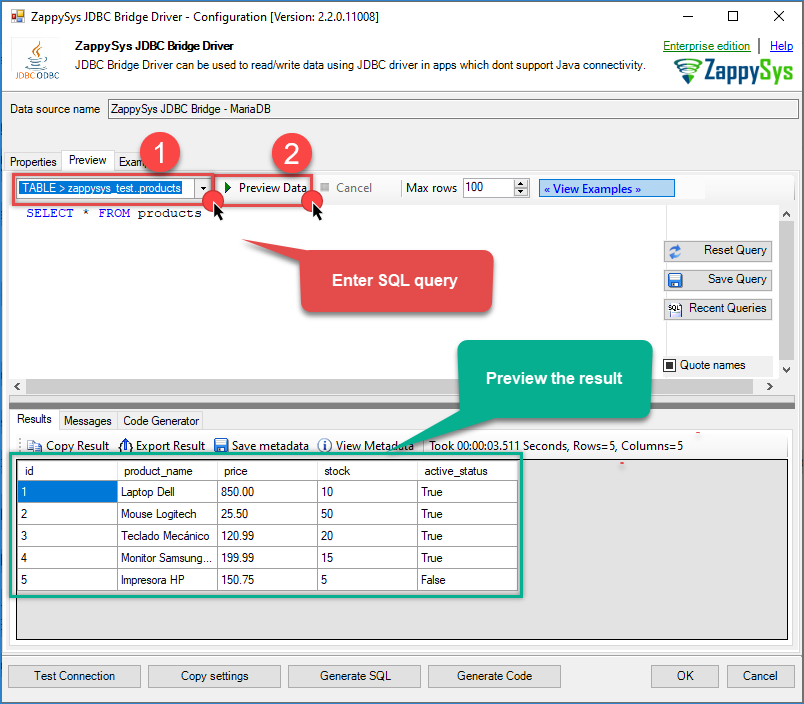Click the Test Connection button

tap(74, 676)
